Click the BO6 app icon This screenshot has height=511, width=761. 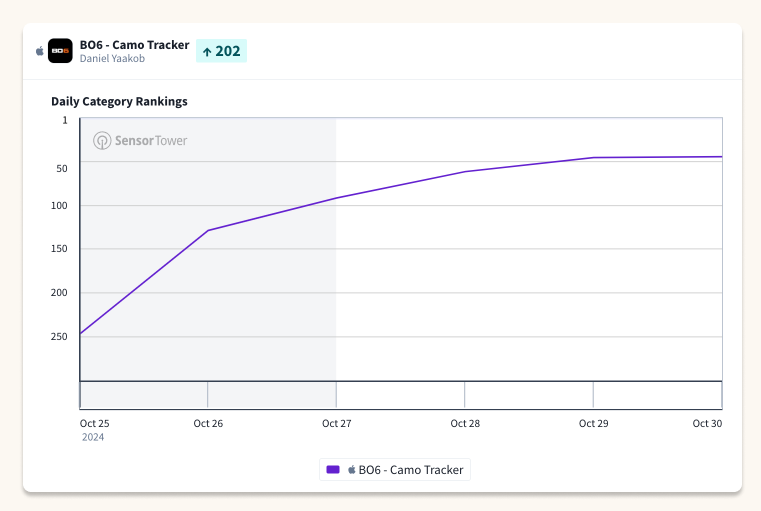(60, 51)
